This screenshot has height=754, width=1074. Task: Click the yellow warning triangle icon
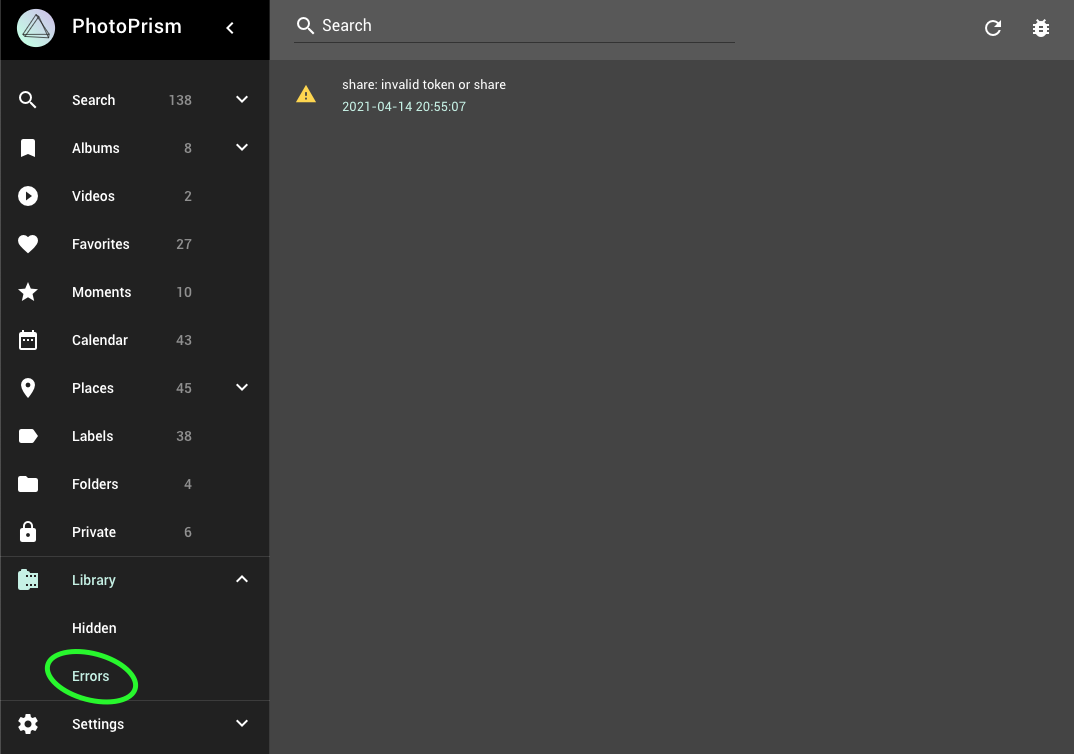305,95
